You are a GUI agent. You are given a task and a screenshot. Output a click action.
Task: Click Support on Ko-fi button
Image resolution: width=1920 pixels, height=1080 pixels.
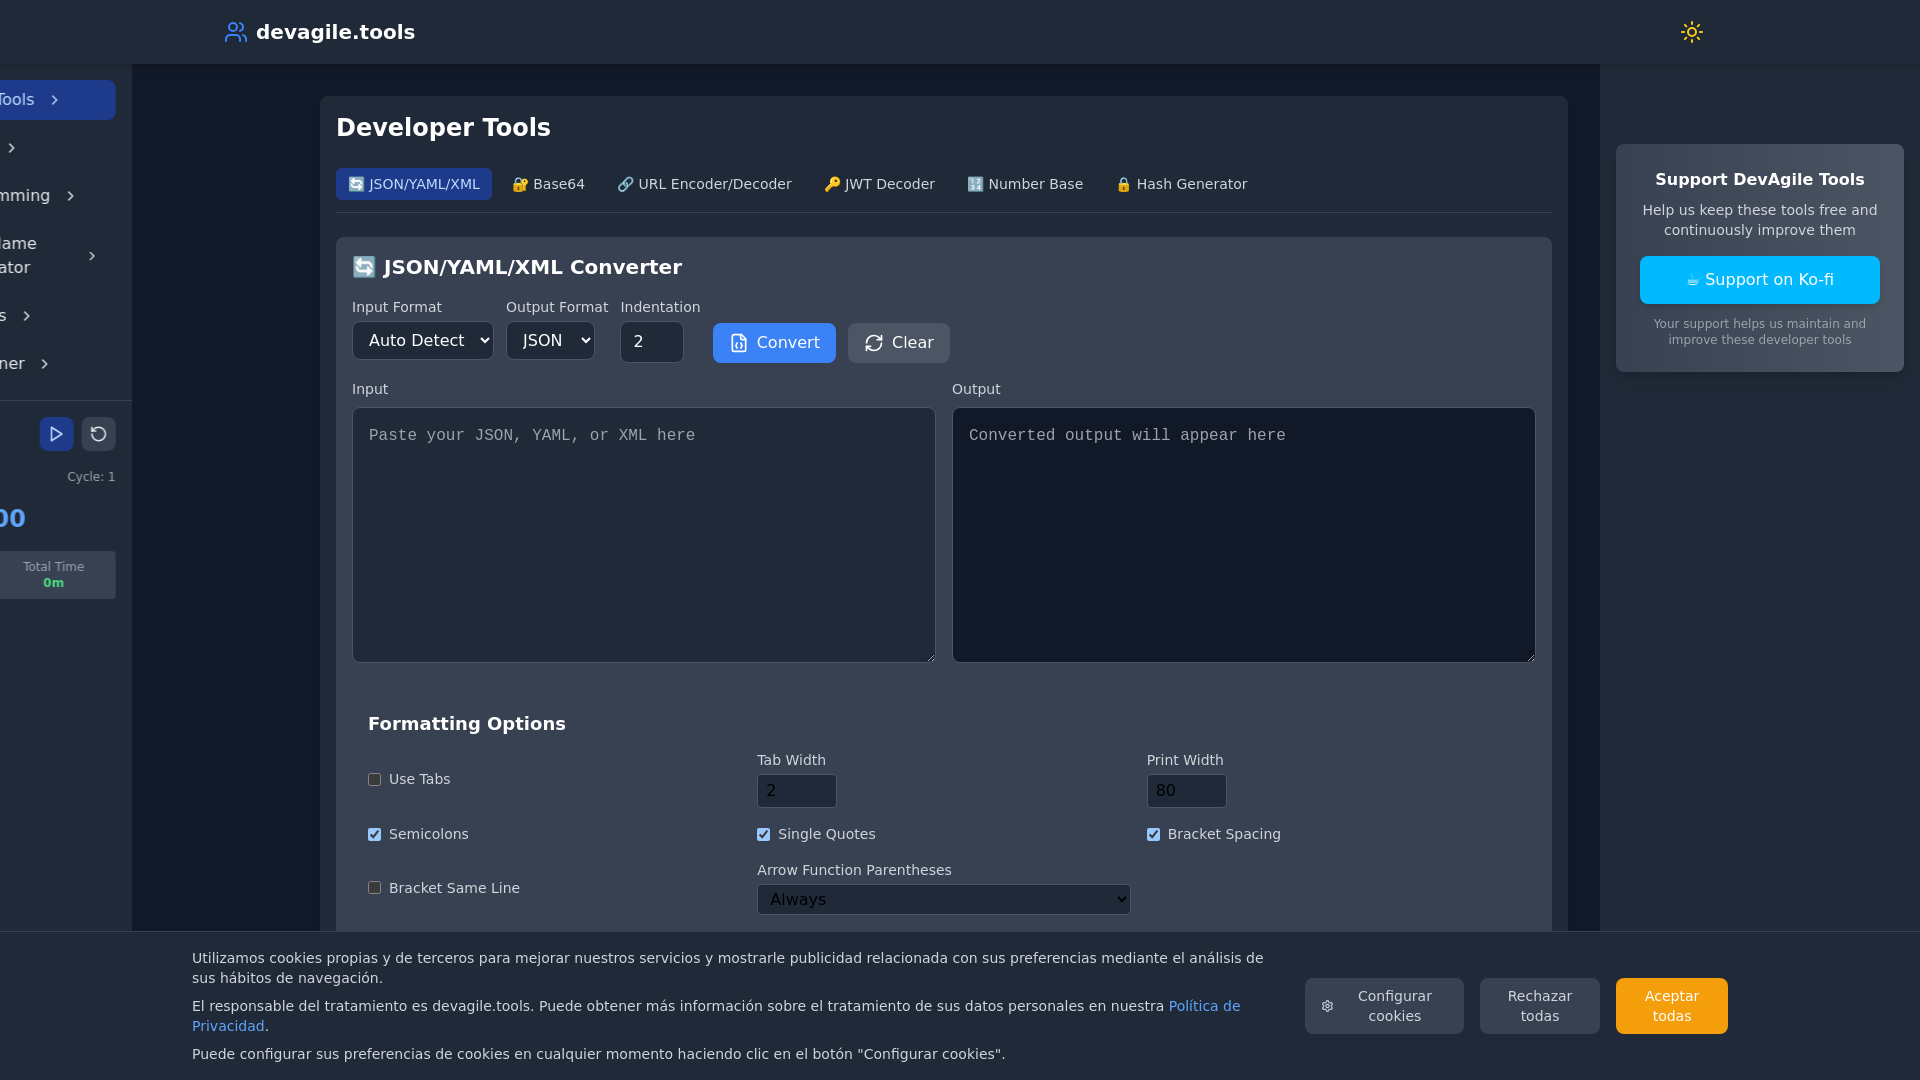pyautogui.click(x=1760, y=280)
